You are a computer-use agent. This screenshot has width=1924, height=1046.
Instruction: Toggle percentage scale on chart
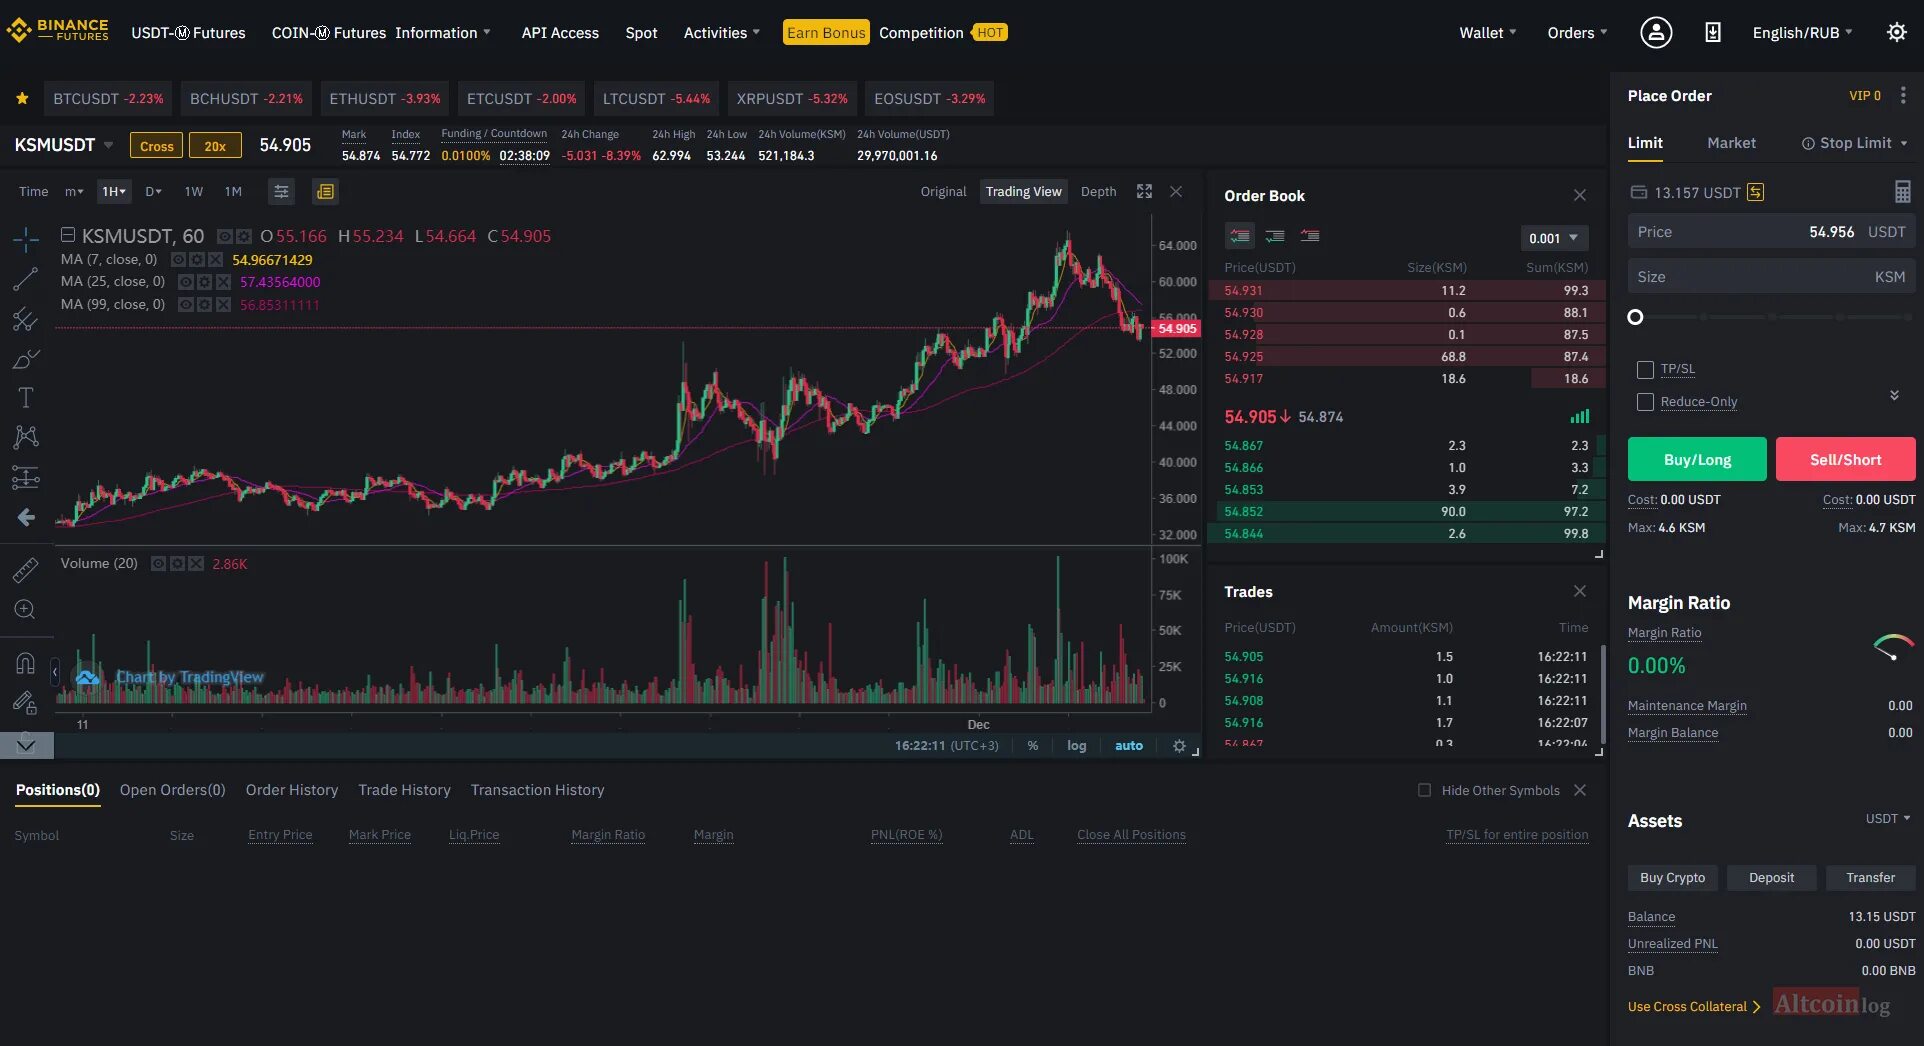[1032, 746]
